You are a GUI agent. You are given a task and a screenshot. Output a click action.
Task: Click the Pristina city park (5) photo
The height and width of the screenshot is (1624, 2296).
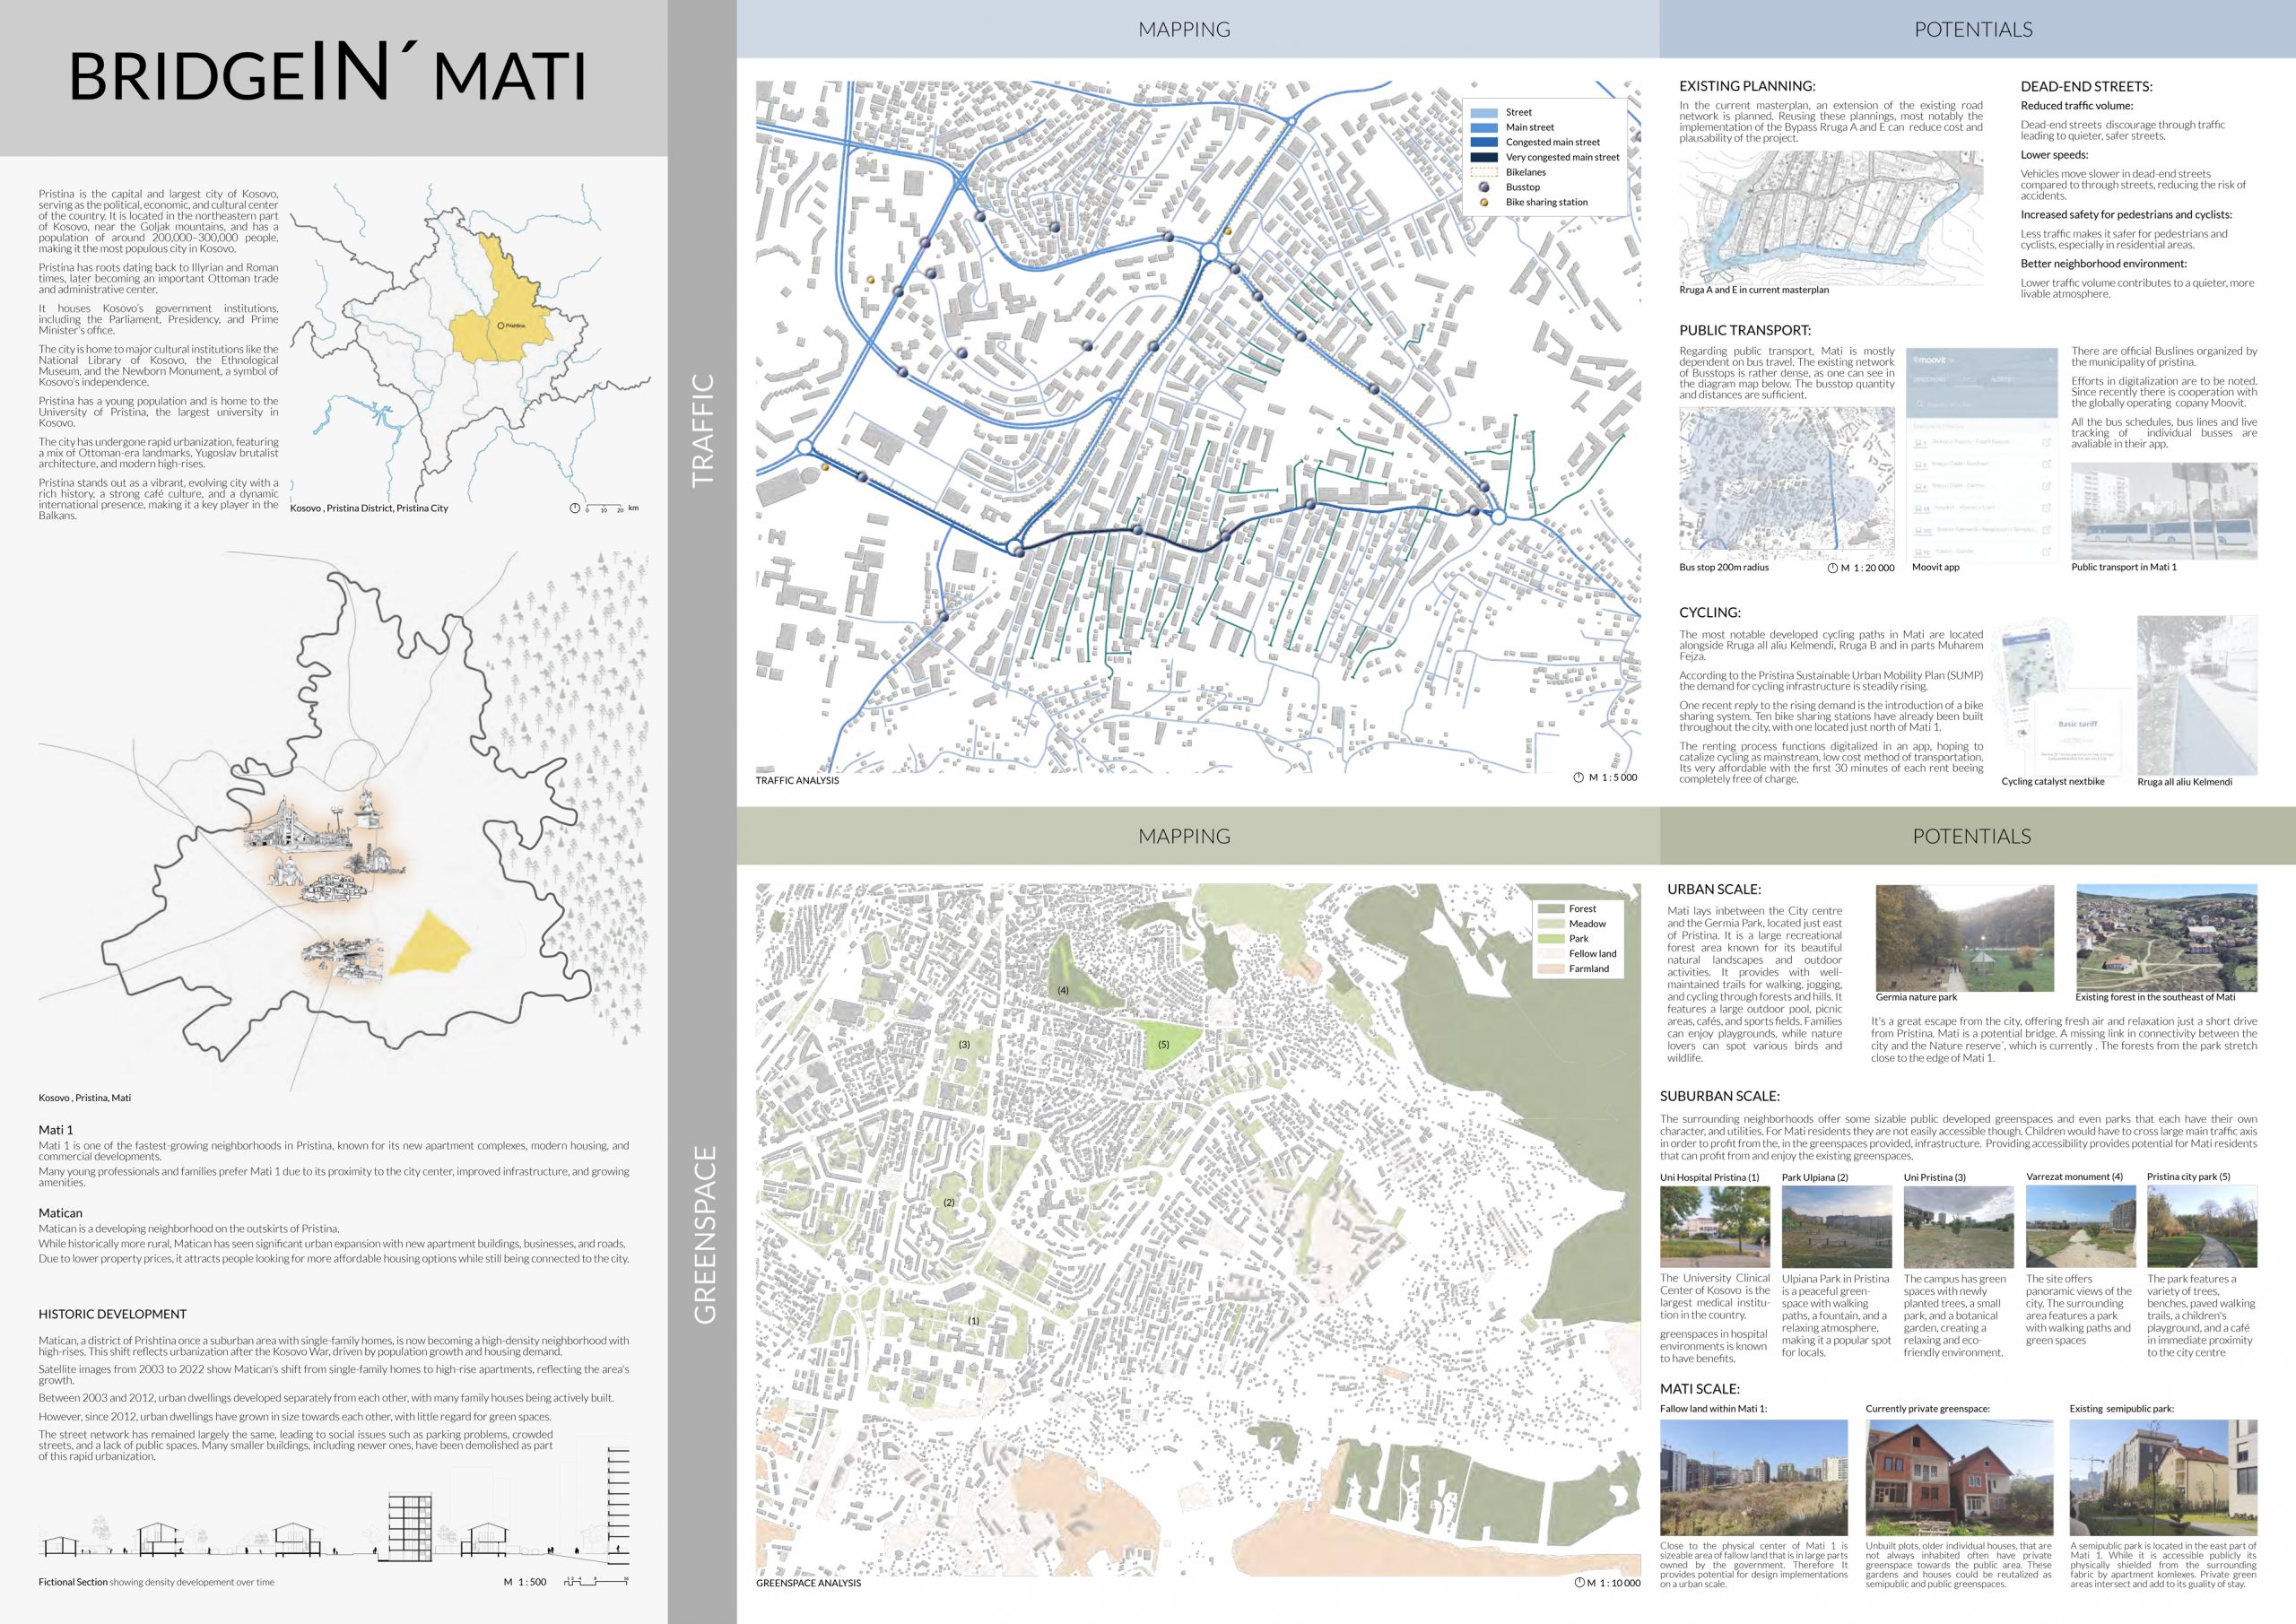point(2201,1226)
